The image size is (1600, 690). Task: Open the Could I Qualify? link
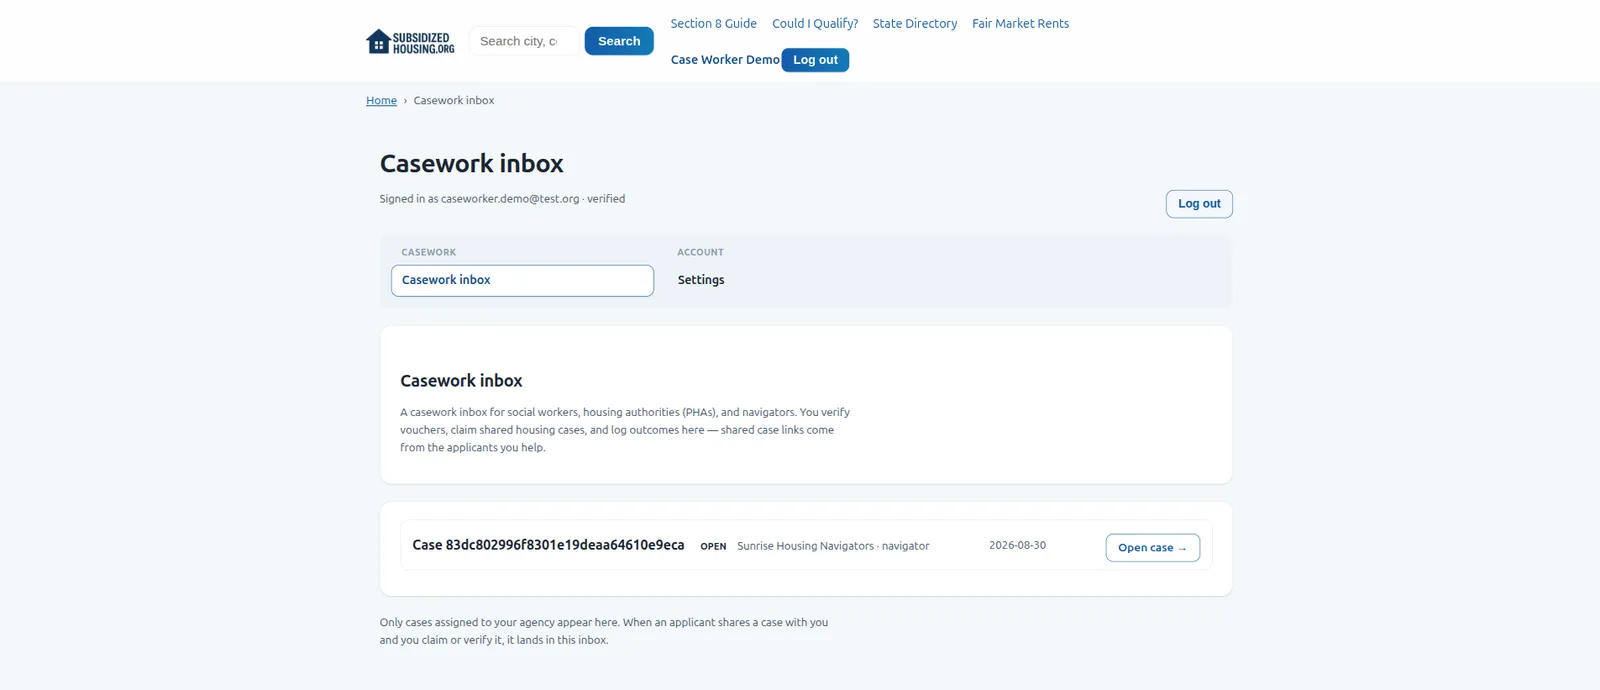[815, 23]
